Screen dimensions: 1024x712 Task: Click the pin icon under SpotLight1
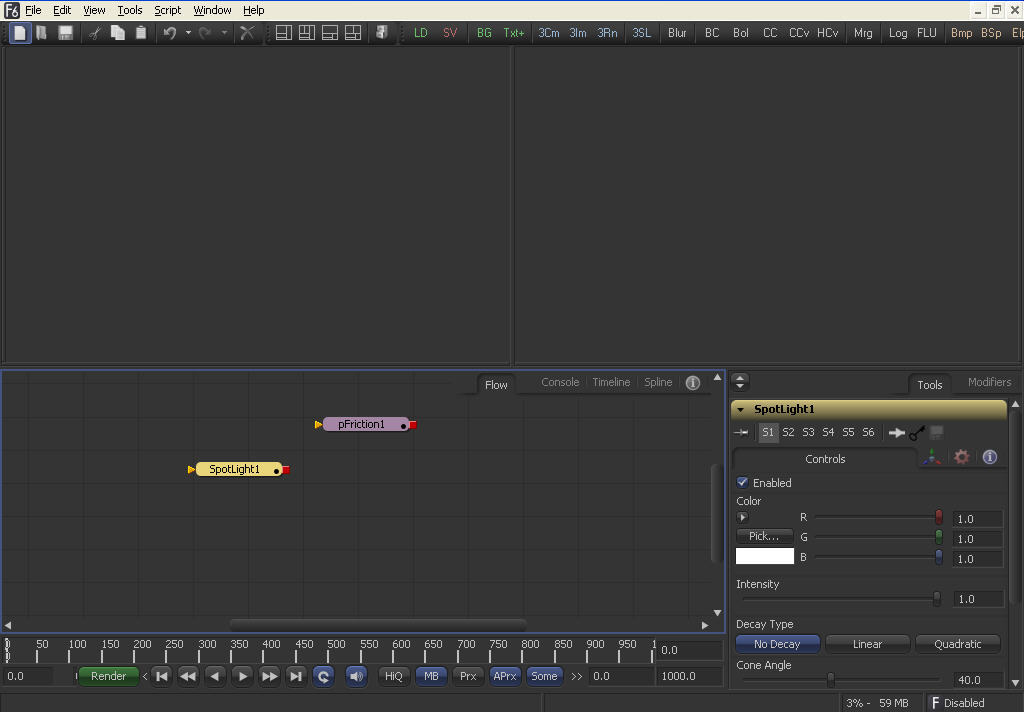point(741,433)
